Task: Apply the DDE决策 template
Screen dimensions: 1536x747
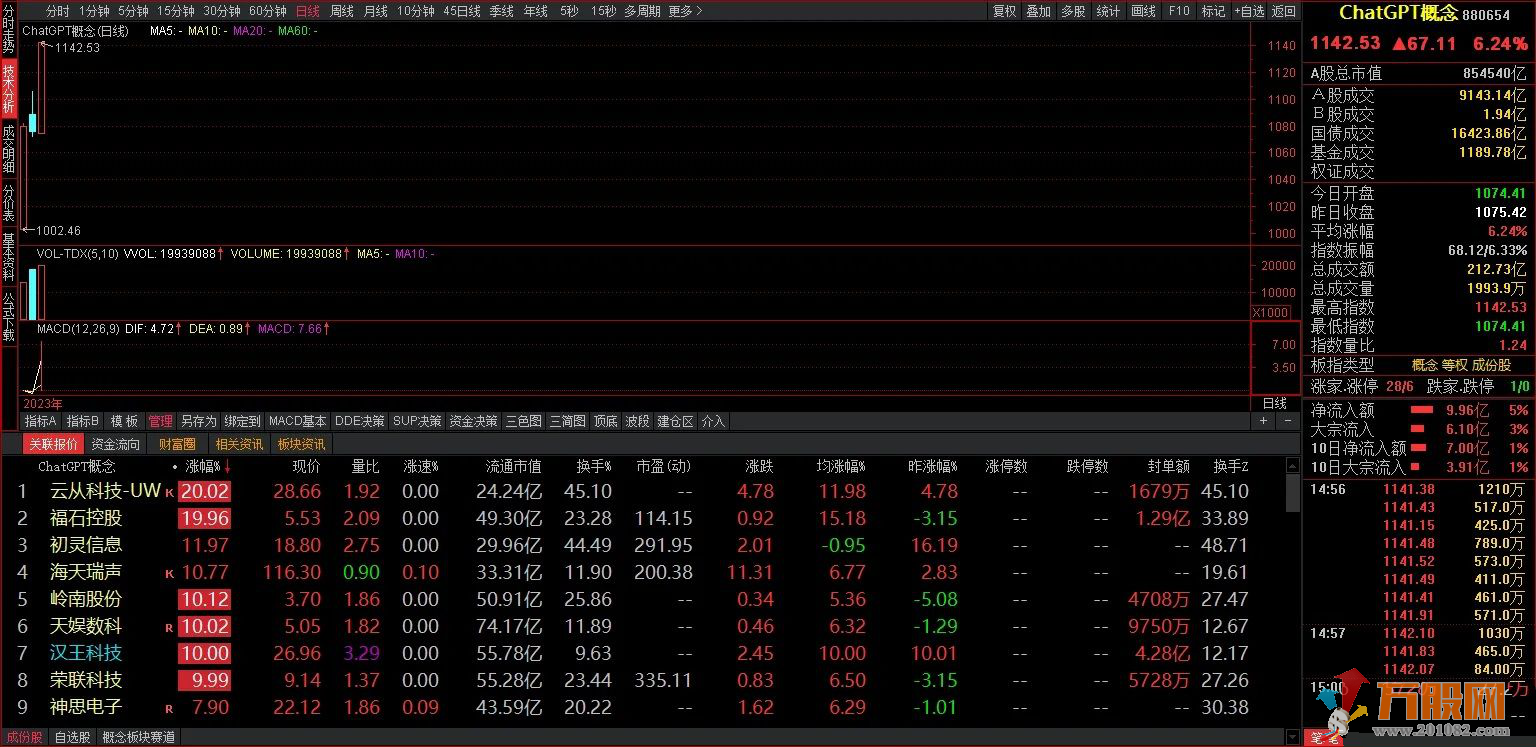Action: coord(359,421)
